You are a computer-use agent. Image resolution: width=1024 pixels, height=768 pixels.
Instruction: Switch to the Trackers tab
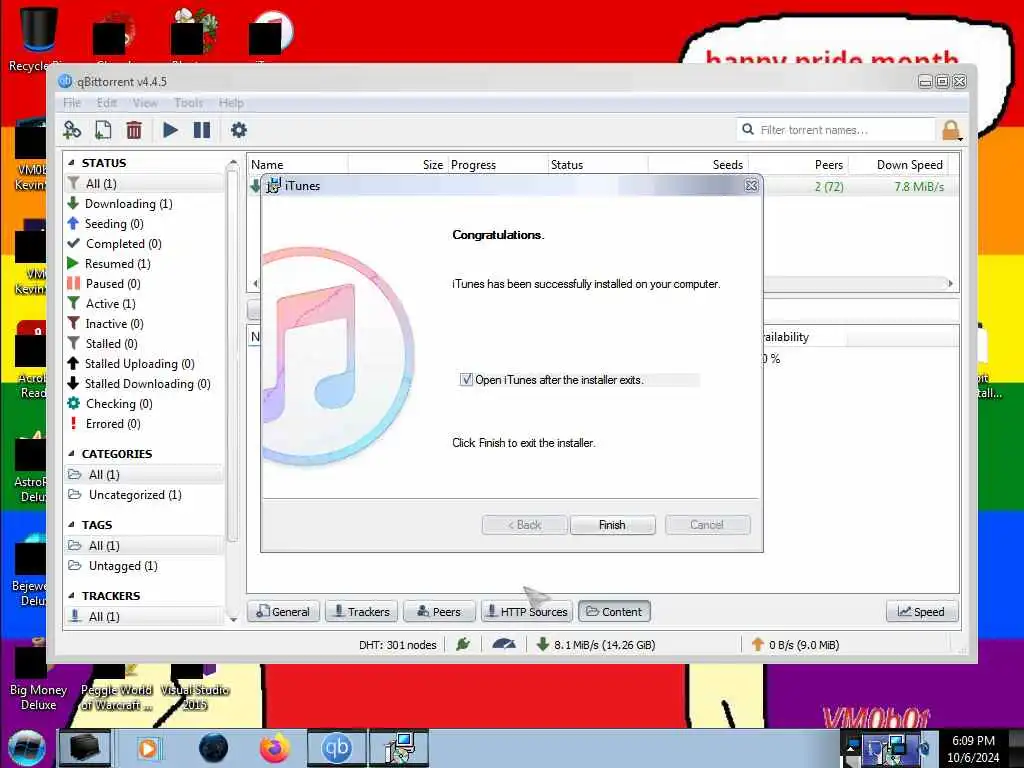pos(361,612)
